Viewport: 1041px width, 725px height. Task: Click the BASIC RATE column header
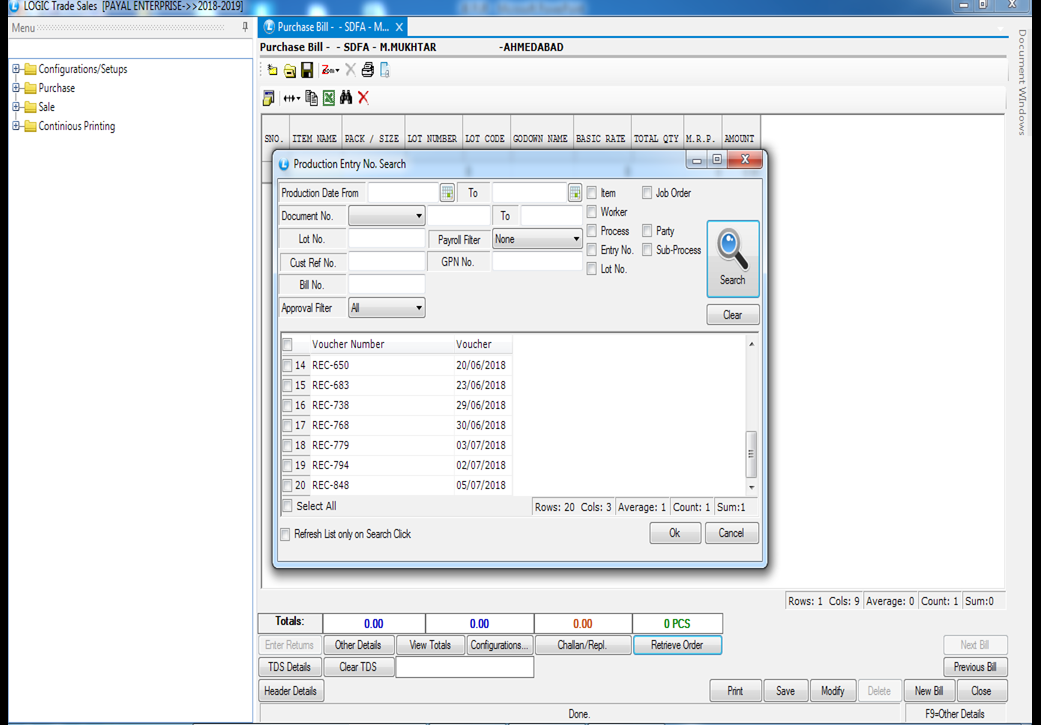pyautogui.click(x=601, y=139)
